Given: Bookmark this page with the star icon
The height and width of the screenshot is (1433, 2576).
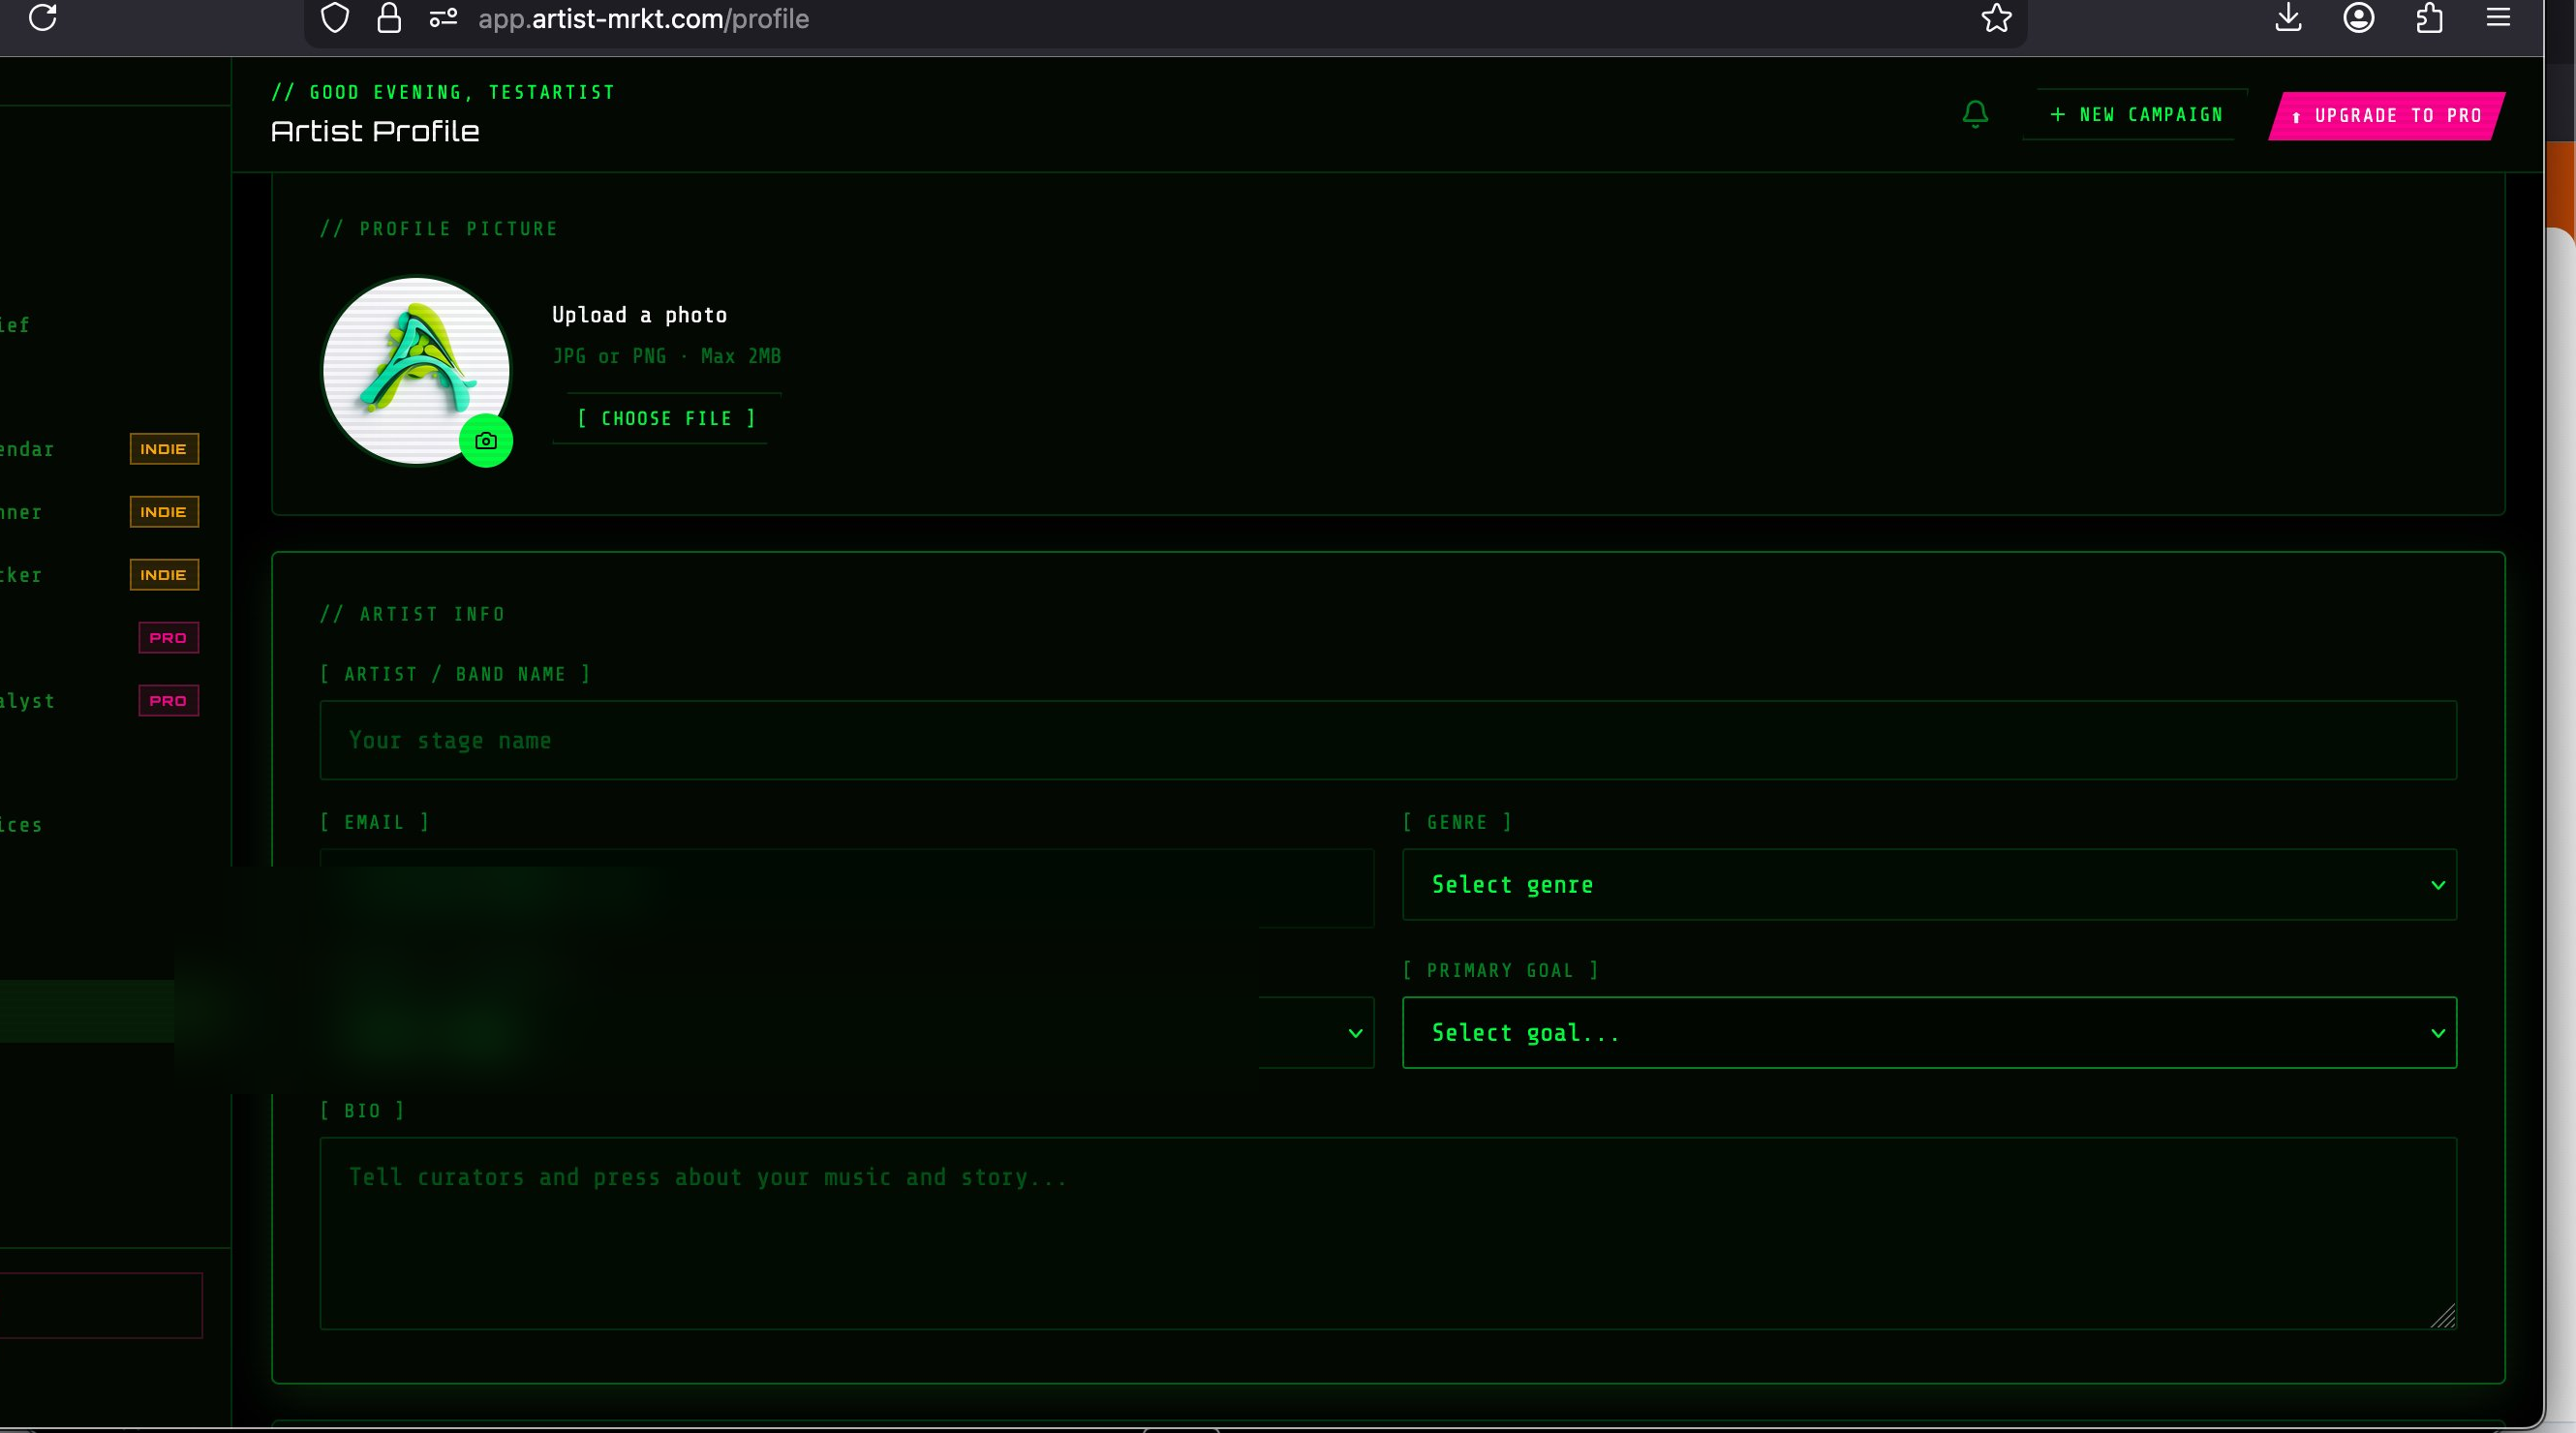Looking at the screenshot, I should [1996, 18].
